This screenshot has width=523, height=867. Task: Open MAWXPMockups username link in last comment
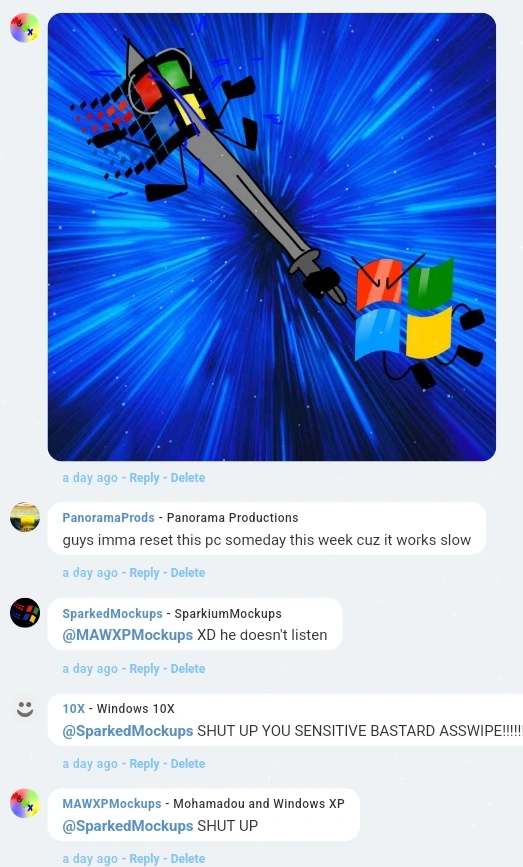click(x=112, y=803)
